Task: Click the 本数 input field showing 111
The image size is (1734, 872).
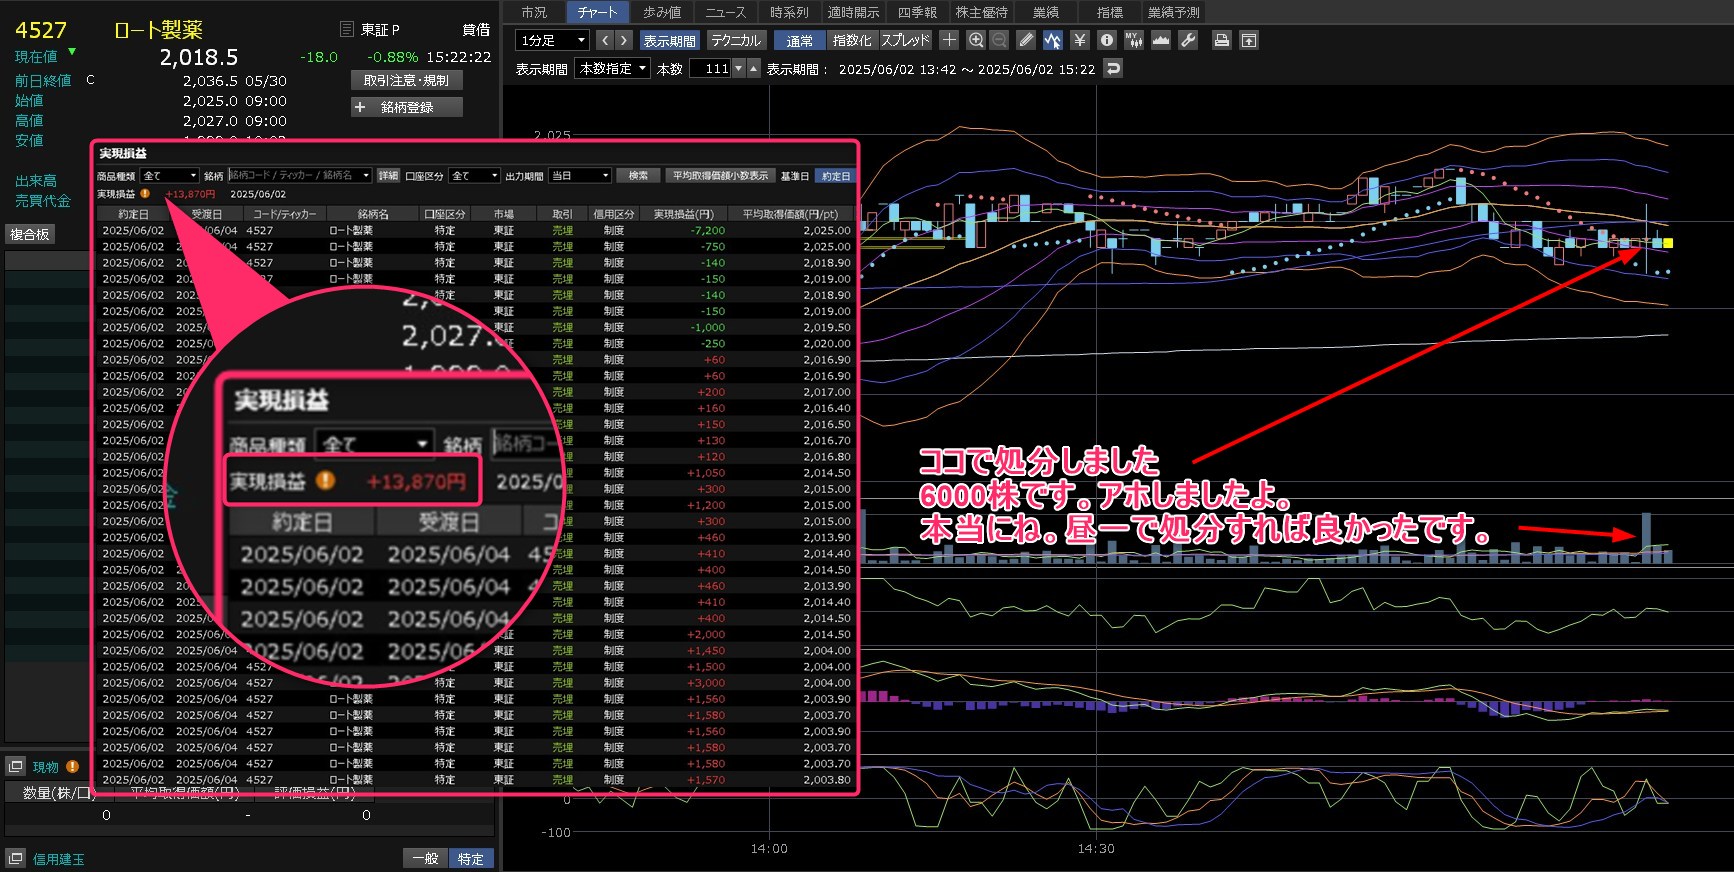Action: (x=711, y=68)
